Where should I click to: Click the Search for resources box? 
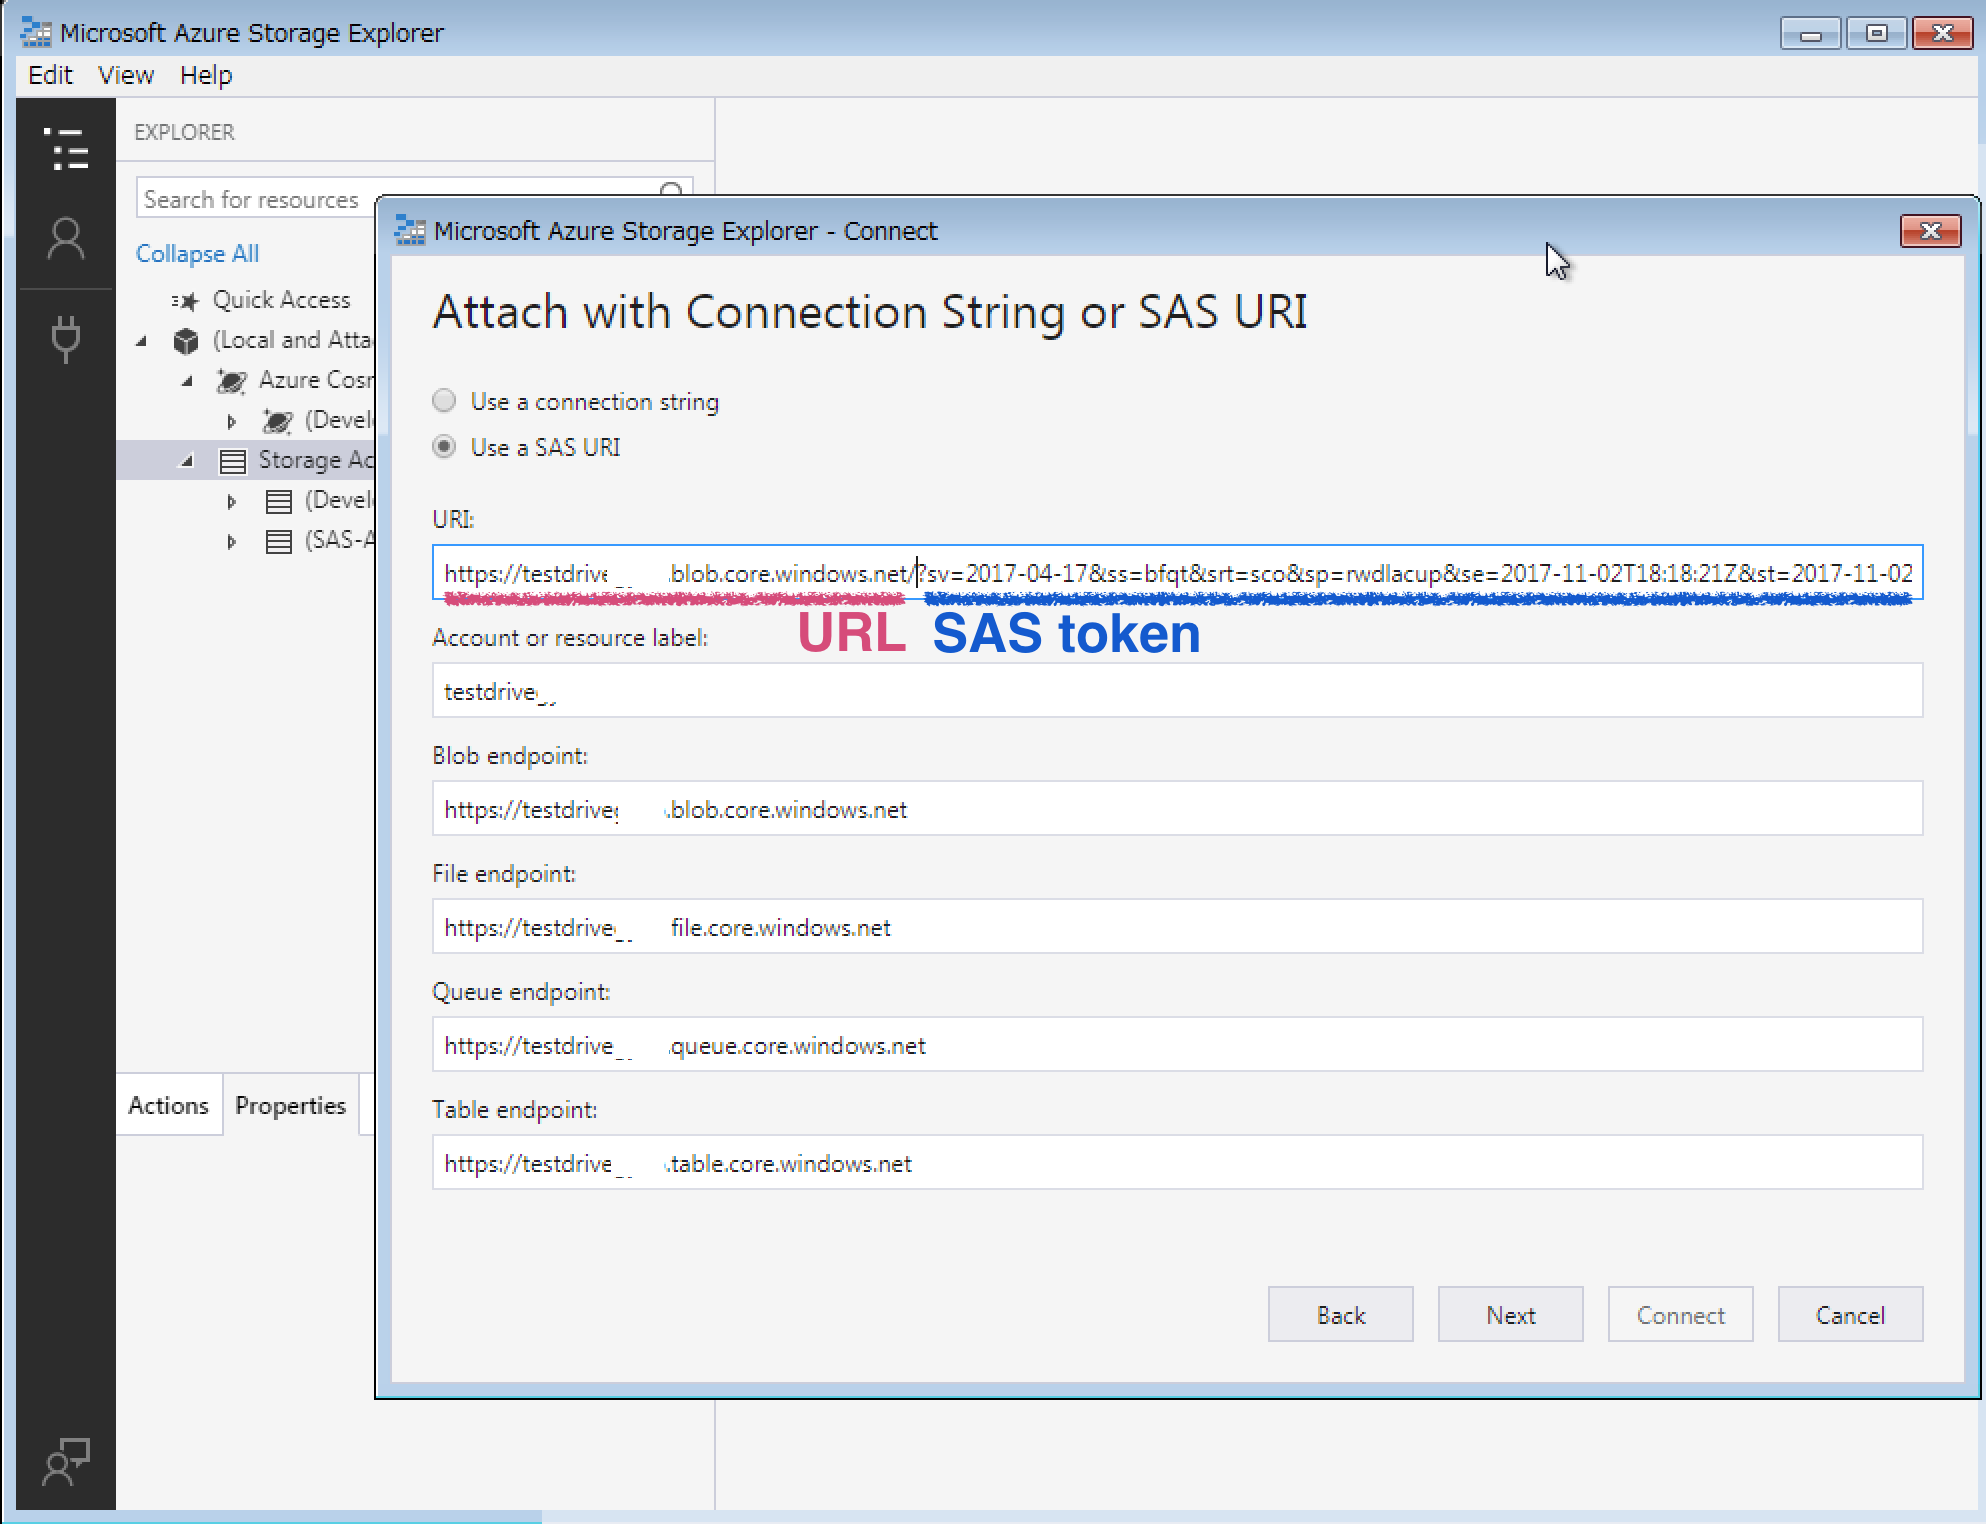(257, 199)
